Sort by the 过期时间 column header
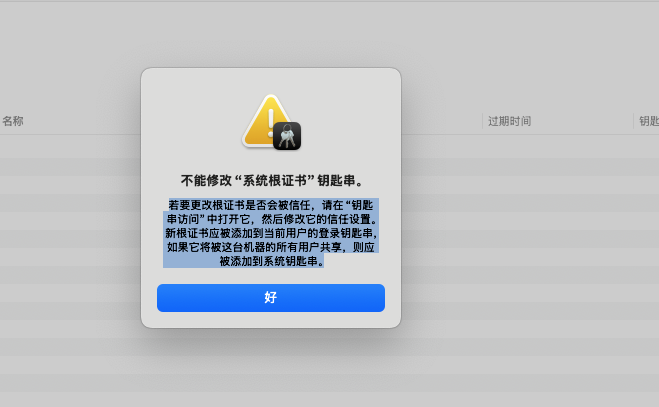659x407 pixels. pyautogui.click(x=509, y=121)
